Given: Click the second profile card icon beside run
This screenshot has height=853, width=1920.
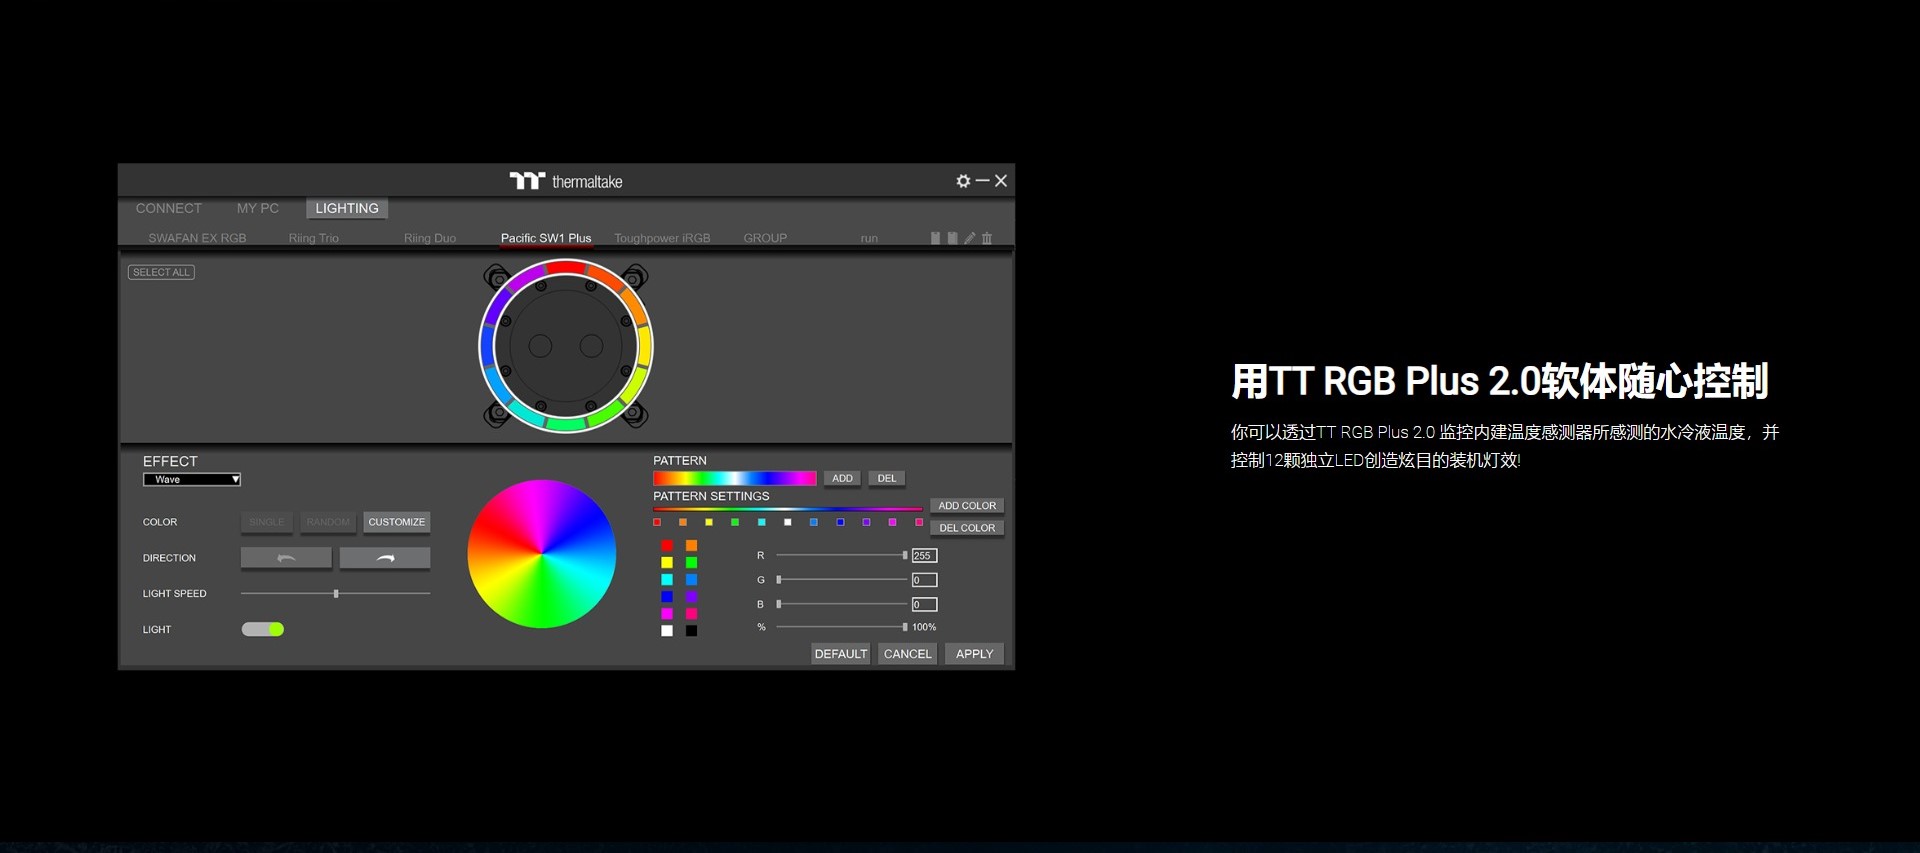Looking at the screenshot, I should pyautogui.click(x=952, y=238).
